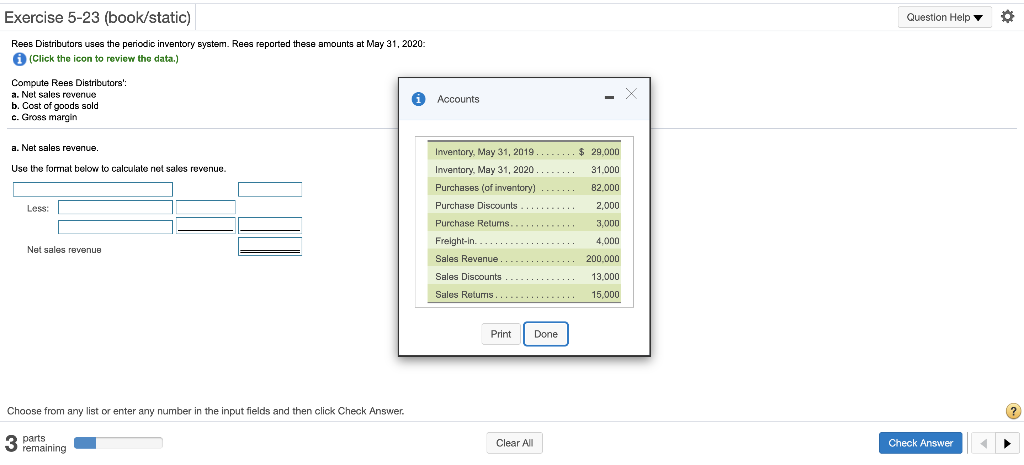Click the review the data link
Screen dimensions: 1024x465
click(x=103, y=59)
